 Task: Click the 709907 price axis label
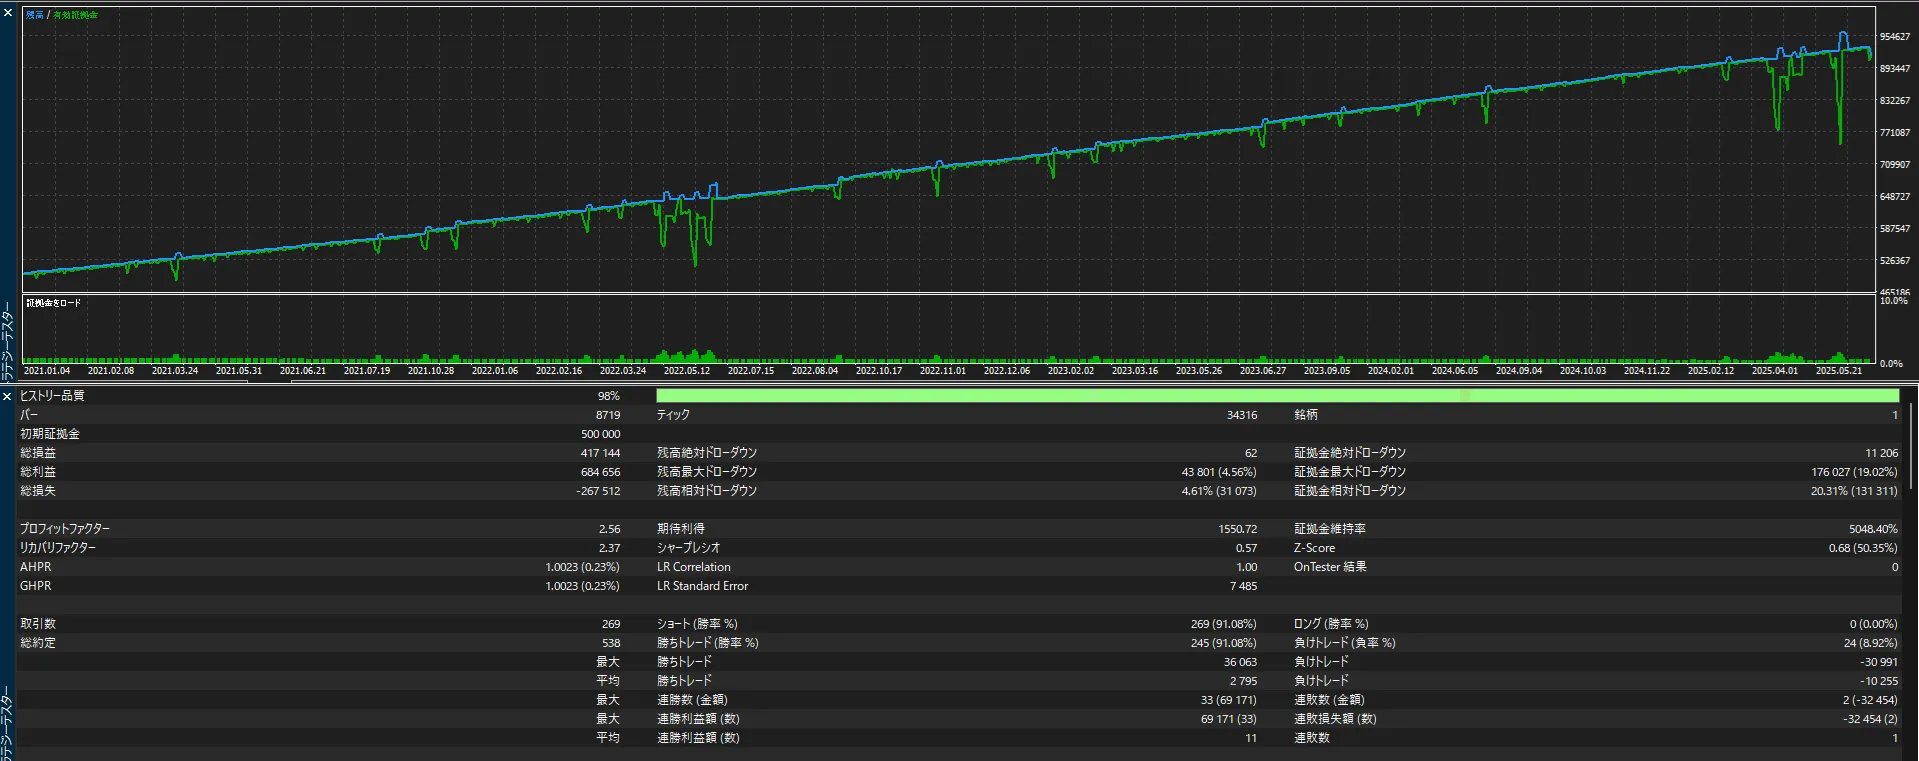point(1895,165)
